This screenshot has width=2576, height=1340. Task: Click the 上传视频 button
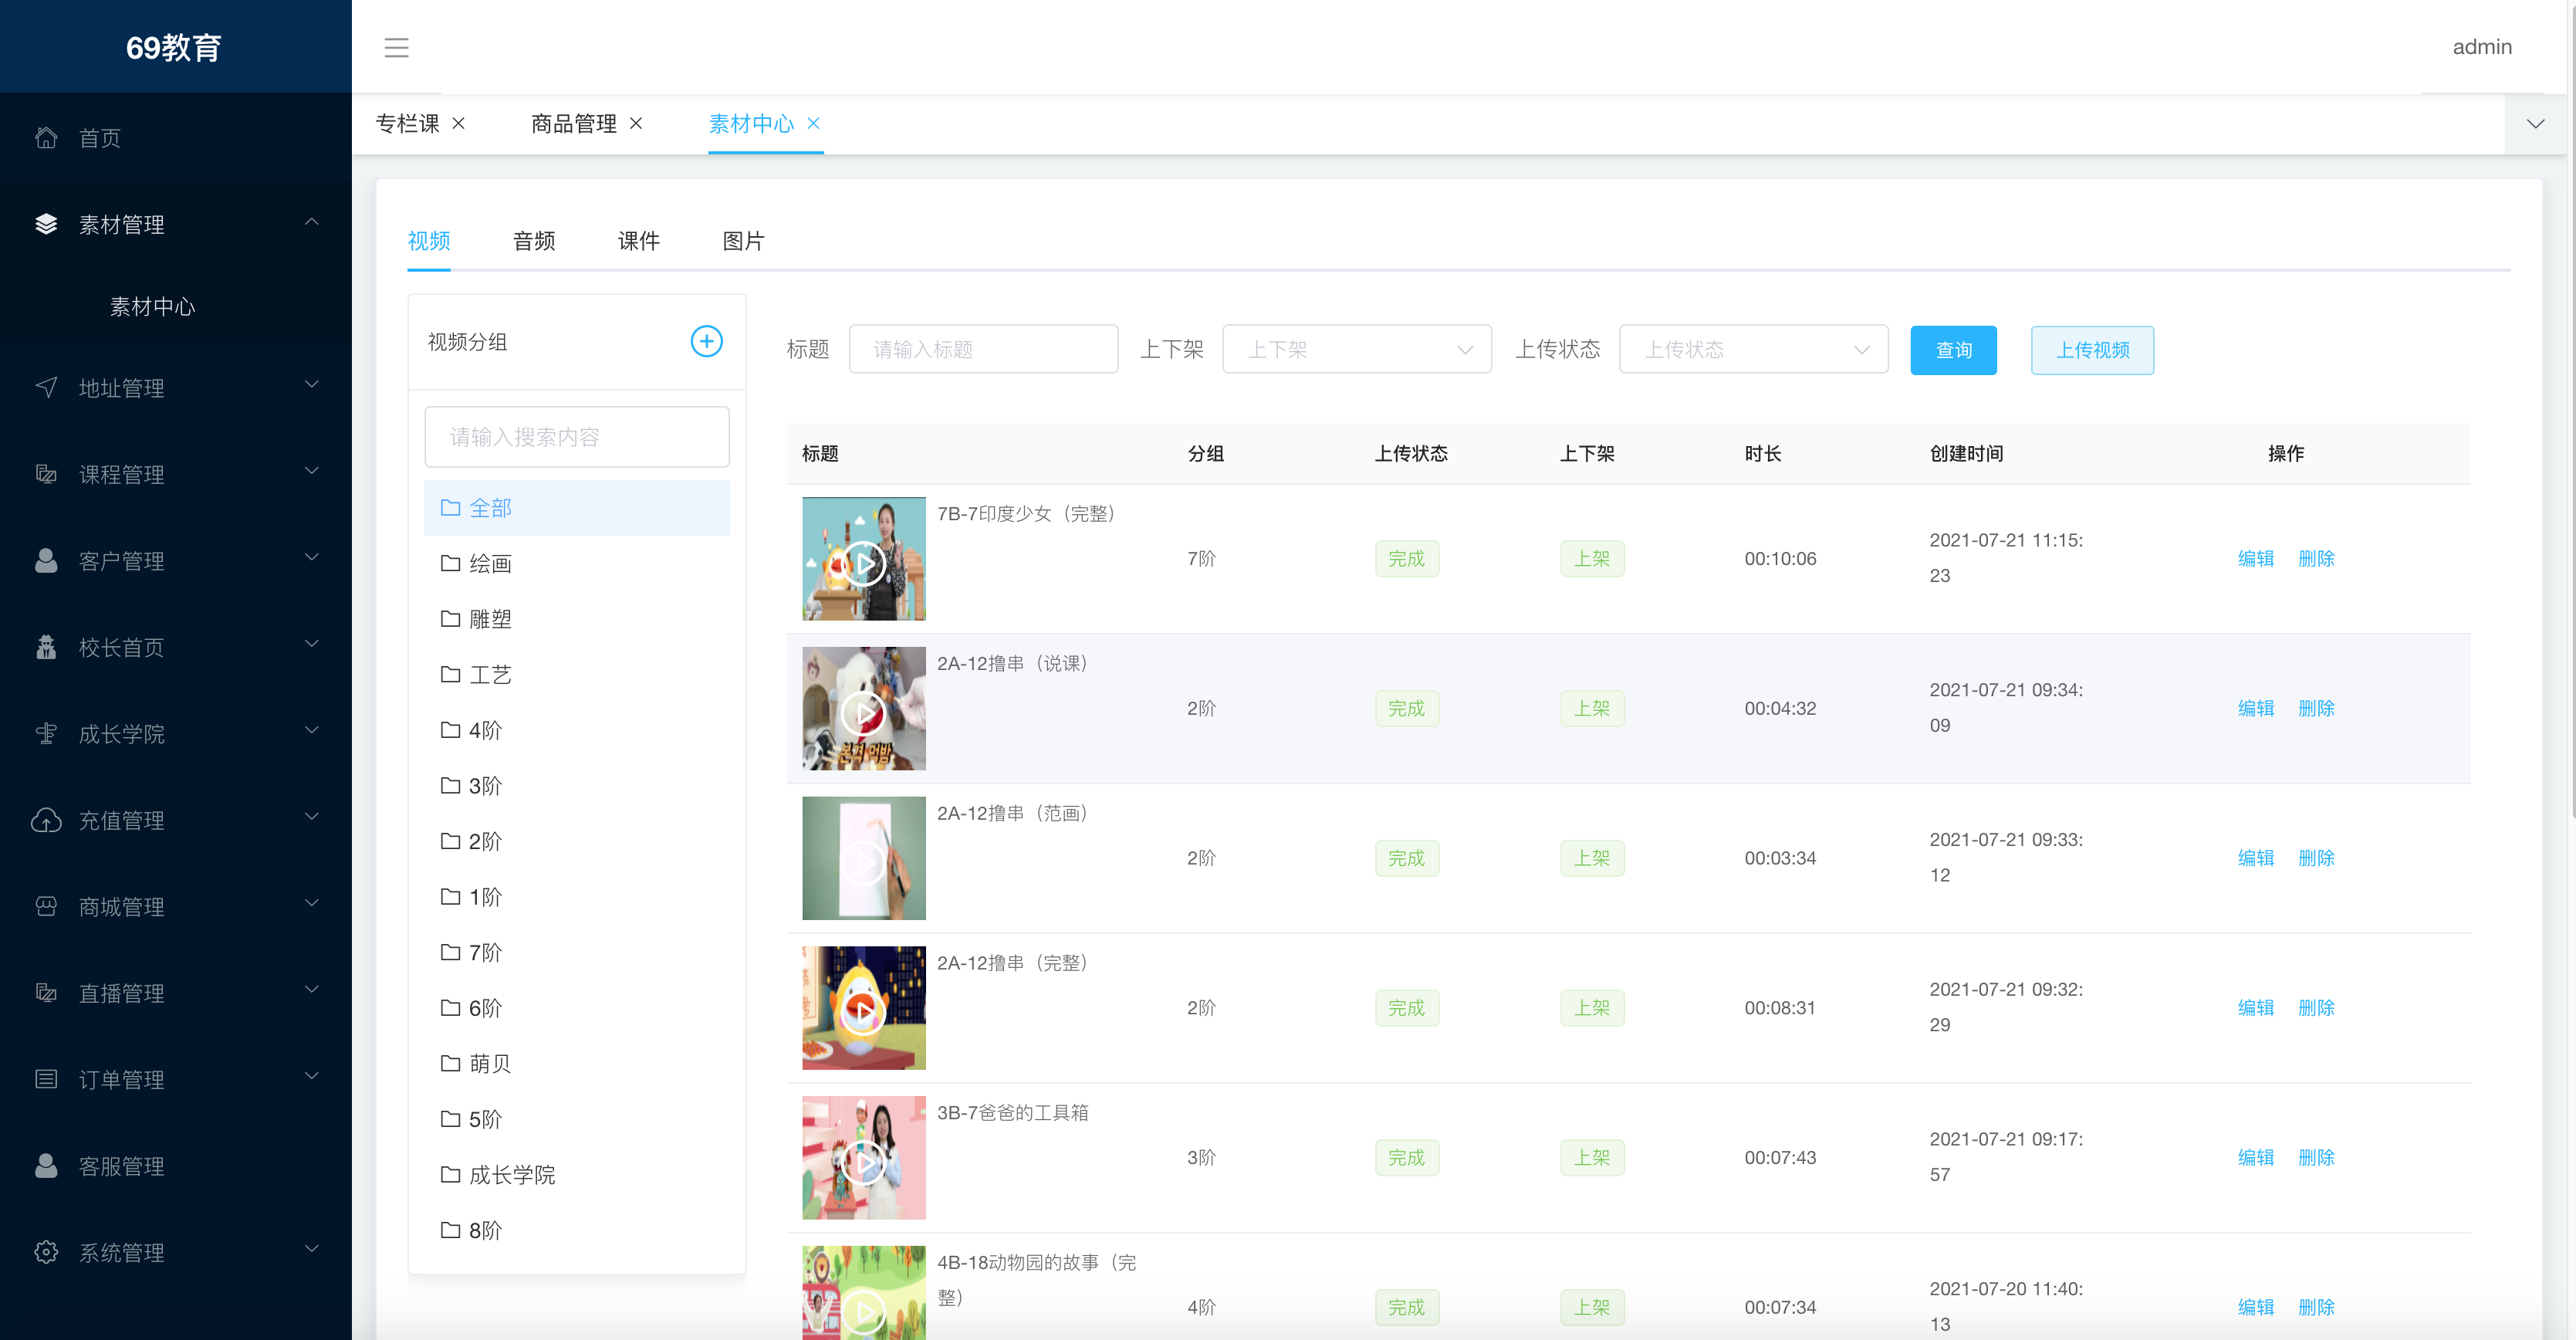[x=2092, y=350]
